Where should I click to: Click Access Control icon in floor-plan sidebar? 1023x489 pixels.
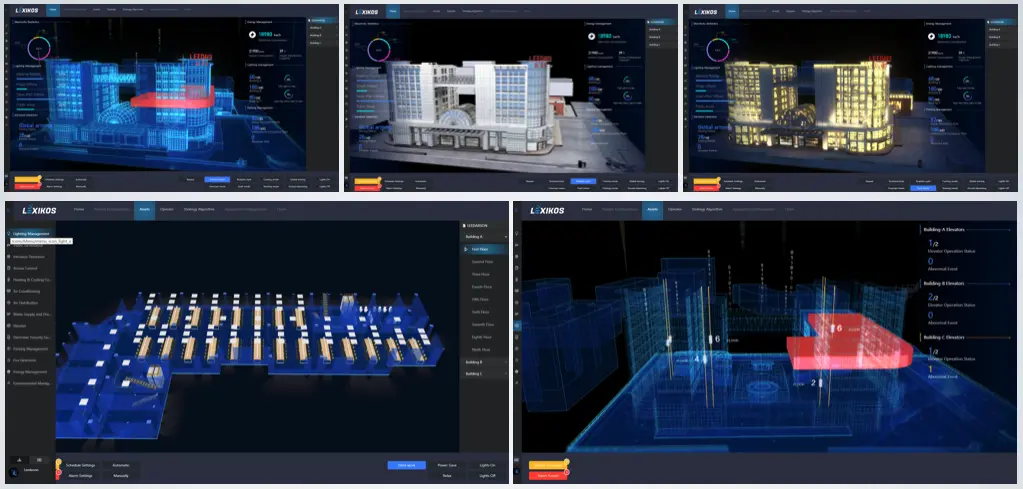pos(8,268)
